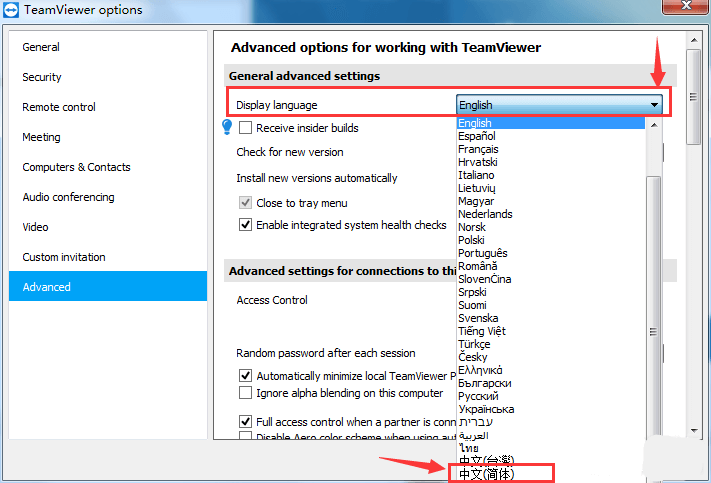
Task: Select Magyar as display language
Action: pos(550,201)
